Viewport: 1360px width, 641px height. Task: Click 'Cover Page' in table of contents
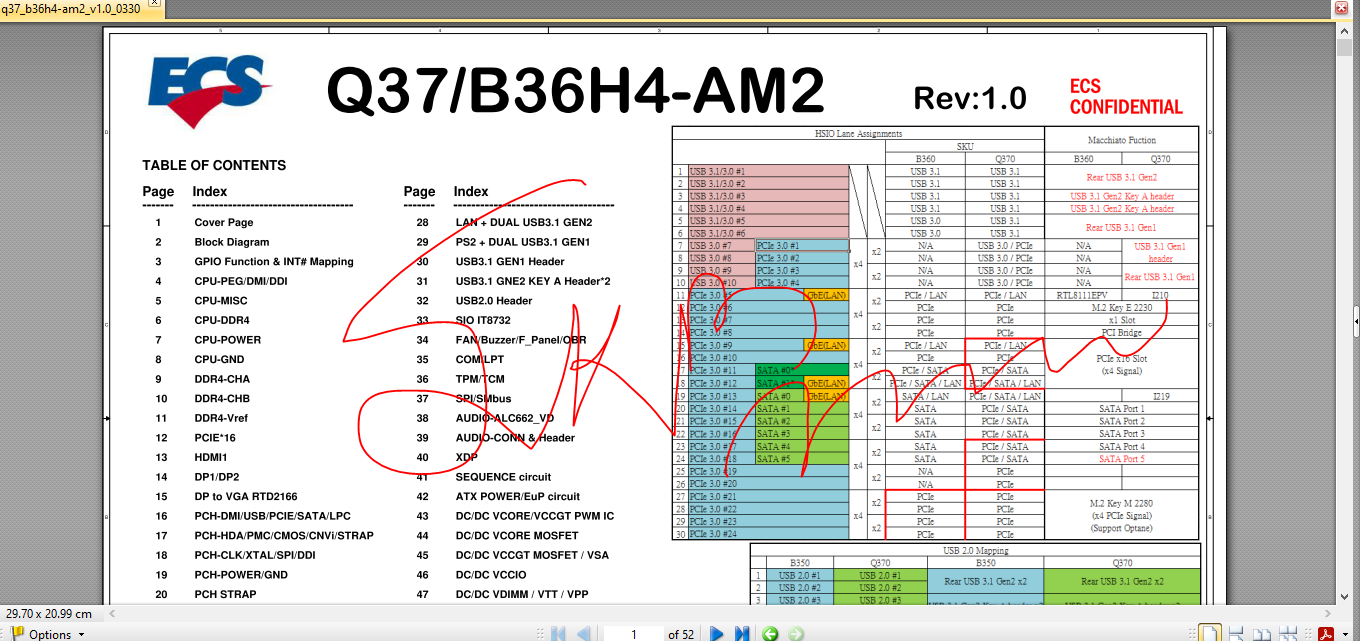pyautogui.click(x=224, y=222)
